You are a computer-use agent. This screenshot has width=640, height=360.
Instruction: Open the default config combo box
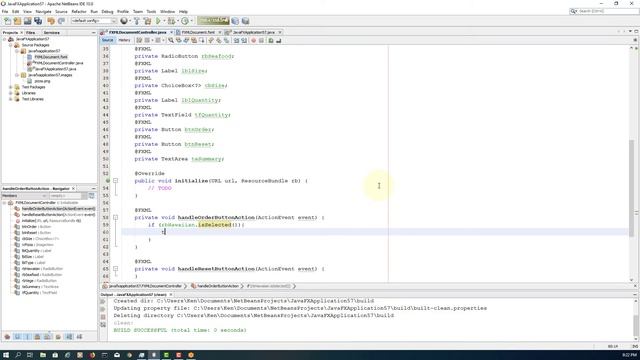[94, 21]
